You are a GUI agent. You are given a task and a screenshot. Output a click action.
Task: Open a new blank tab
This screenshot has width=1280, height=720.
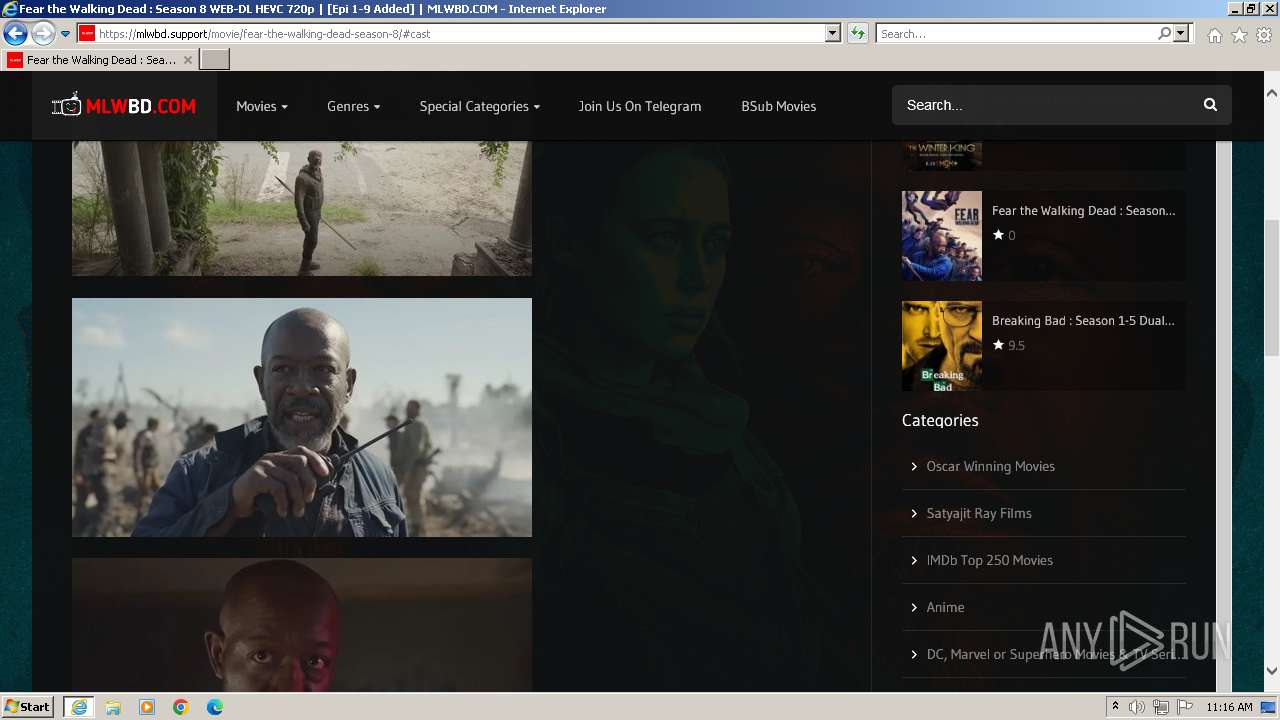[215, 60]
